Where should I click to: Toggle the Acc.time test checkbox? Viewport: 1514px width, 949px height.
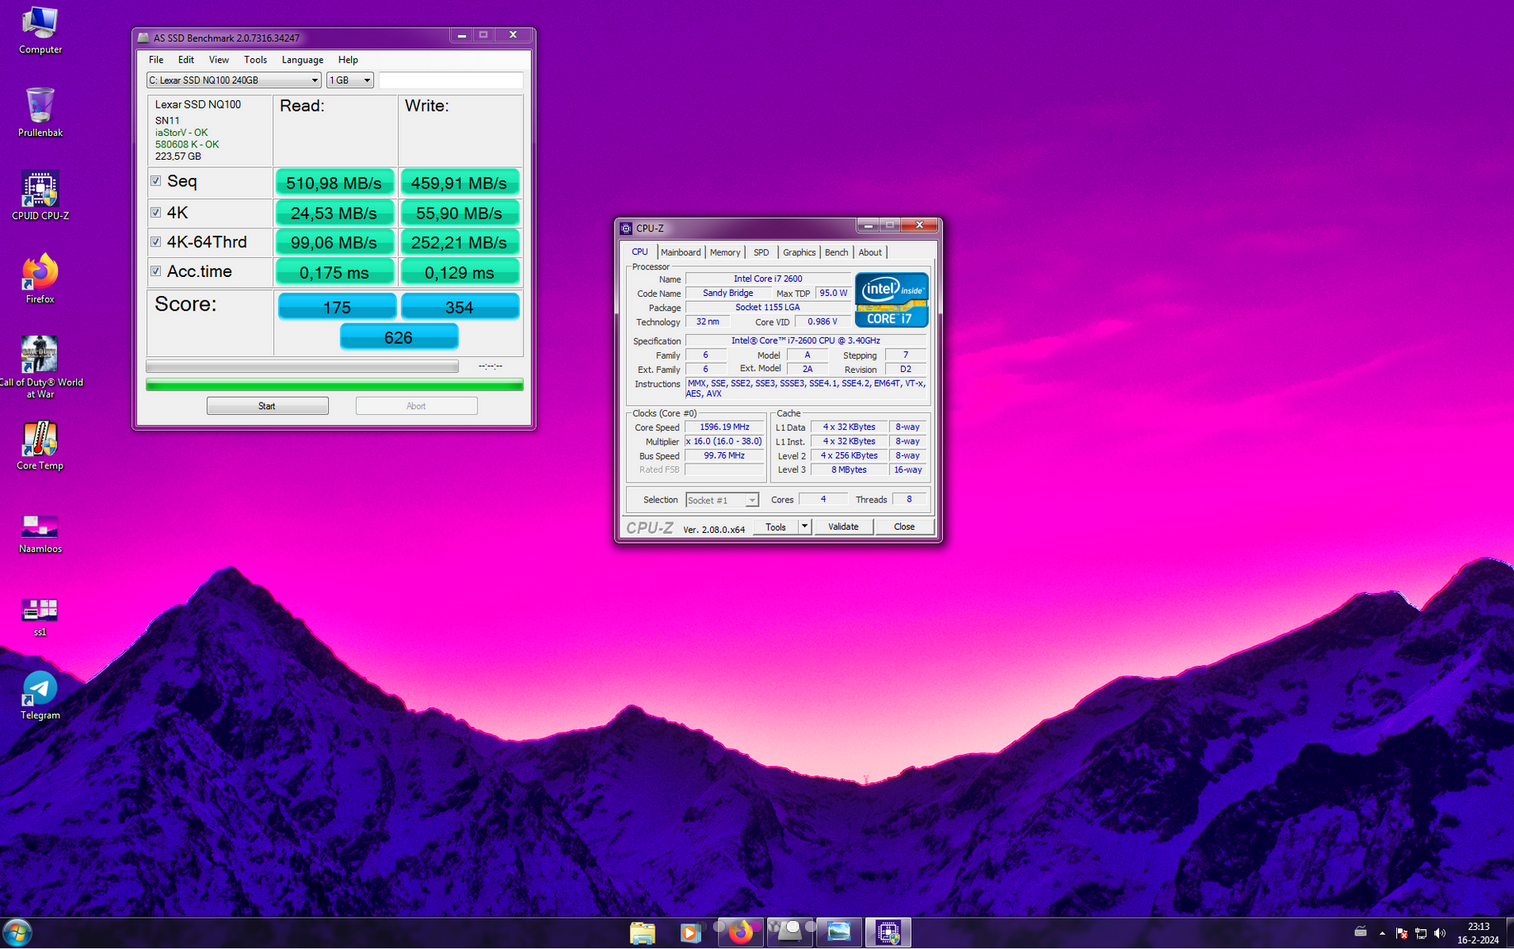(156, 271)
